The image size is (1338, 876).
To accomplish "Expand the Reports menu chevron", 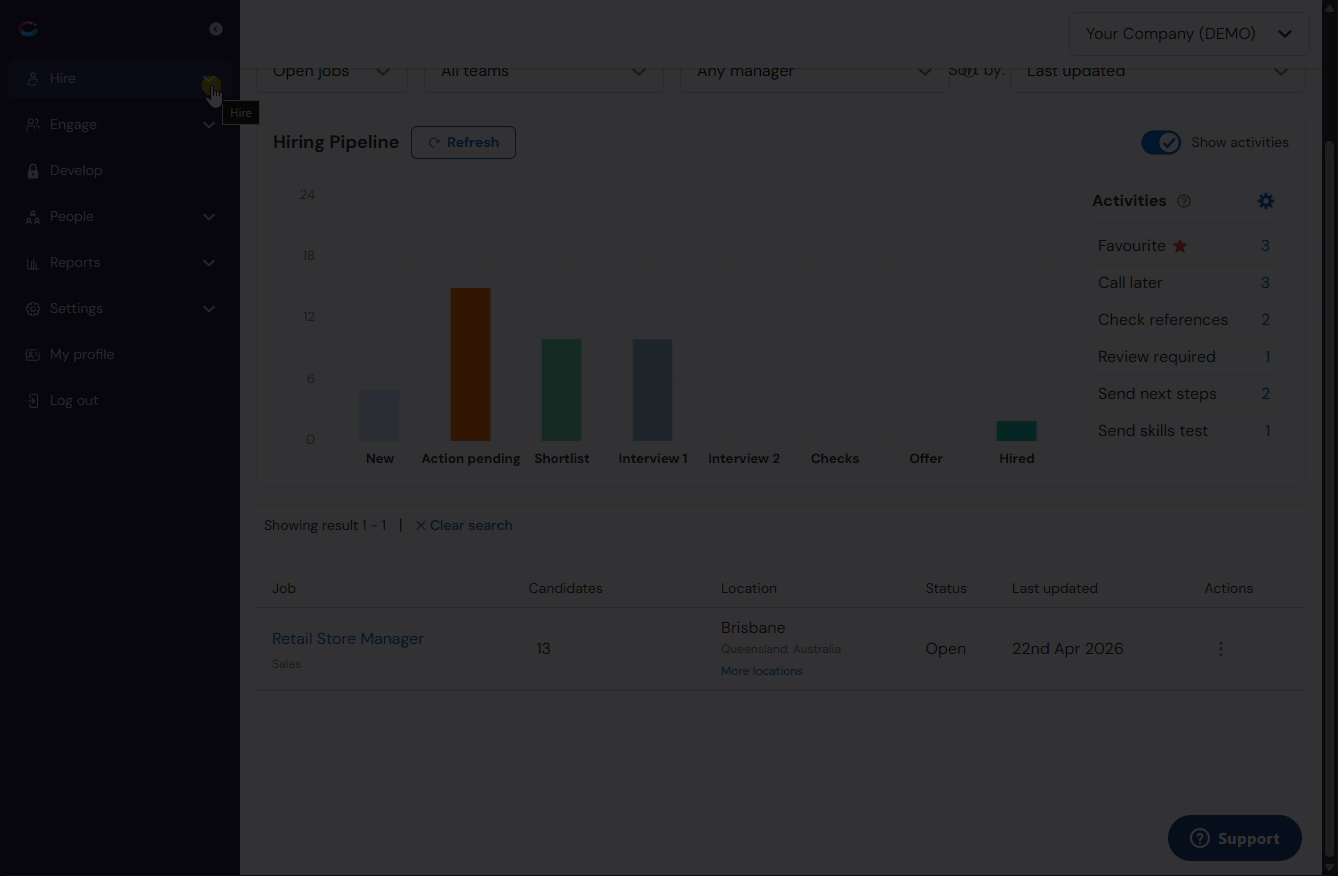I will [x=209, y=263].
